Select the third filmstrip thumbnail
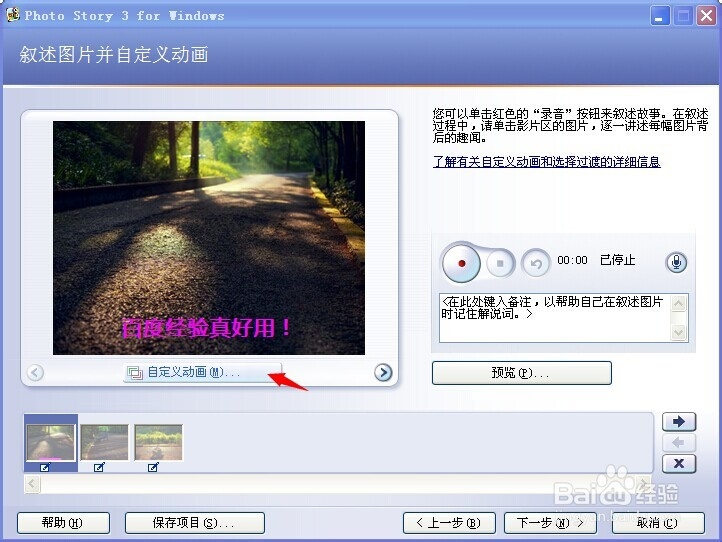Screen dimensions: 722x542 pyautogui.click(x=158, y=443)
